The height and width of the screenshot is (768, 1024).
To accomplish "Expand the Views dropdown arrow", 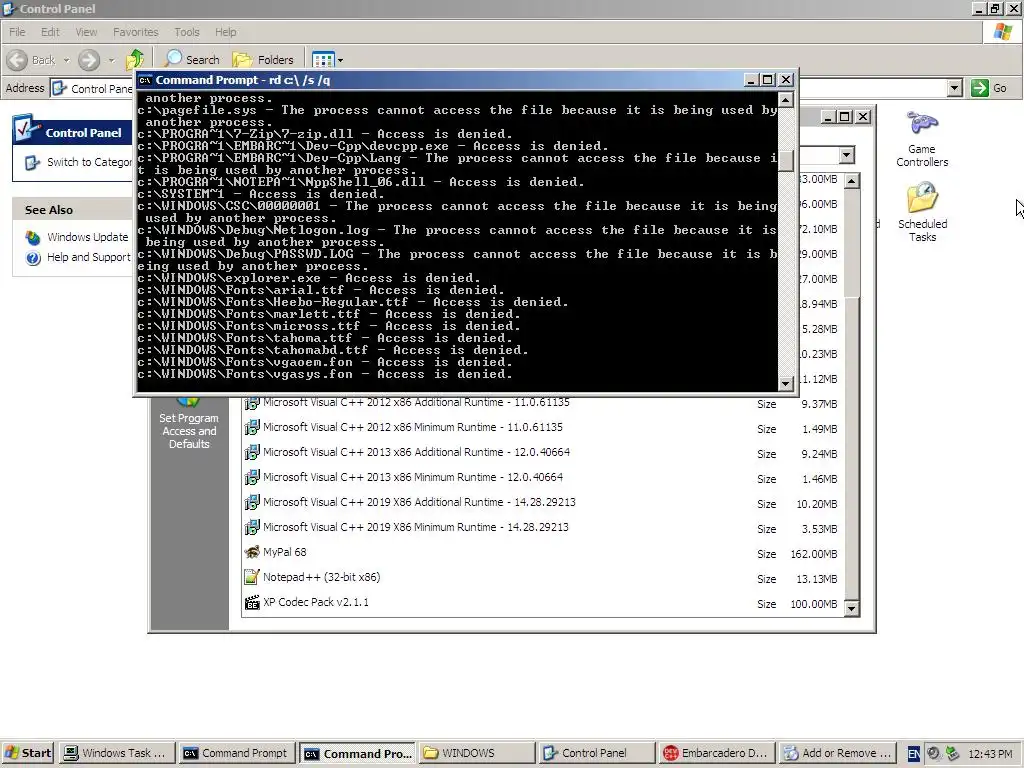I will [x=340, y=60].
